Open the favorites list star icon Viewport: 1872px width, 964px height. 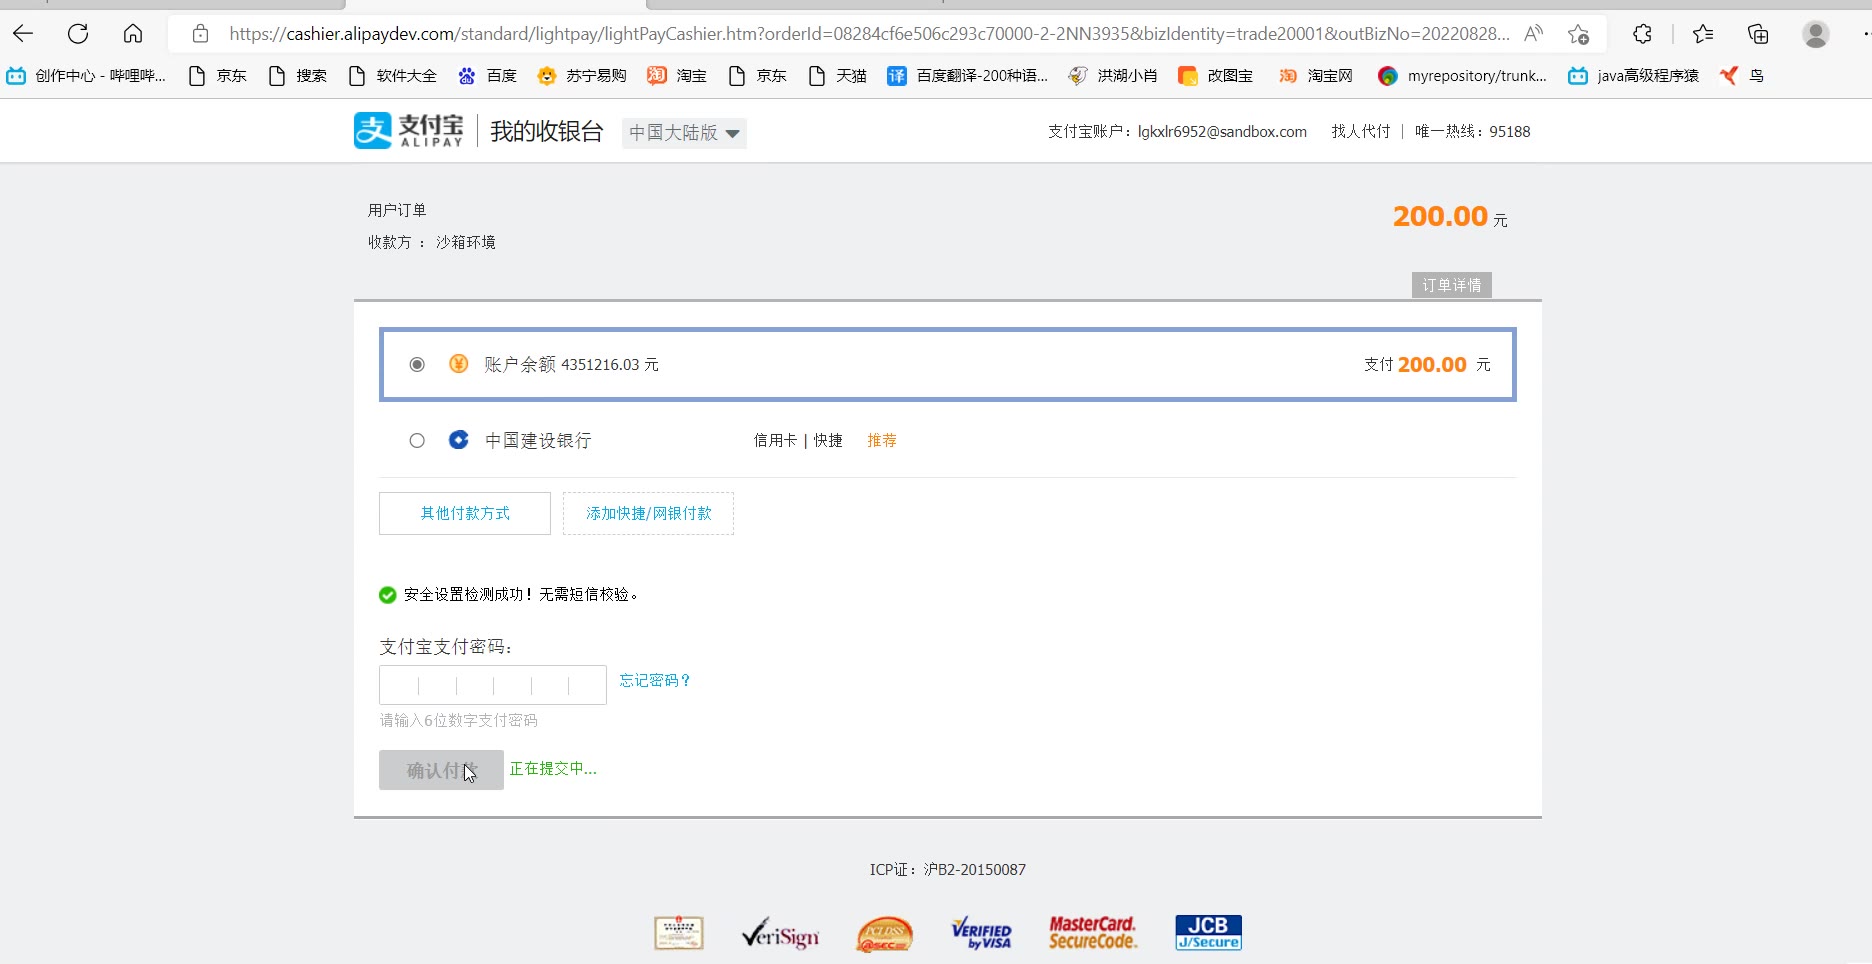tap(1703, 34)
